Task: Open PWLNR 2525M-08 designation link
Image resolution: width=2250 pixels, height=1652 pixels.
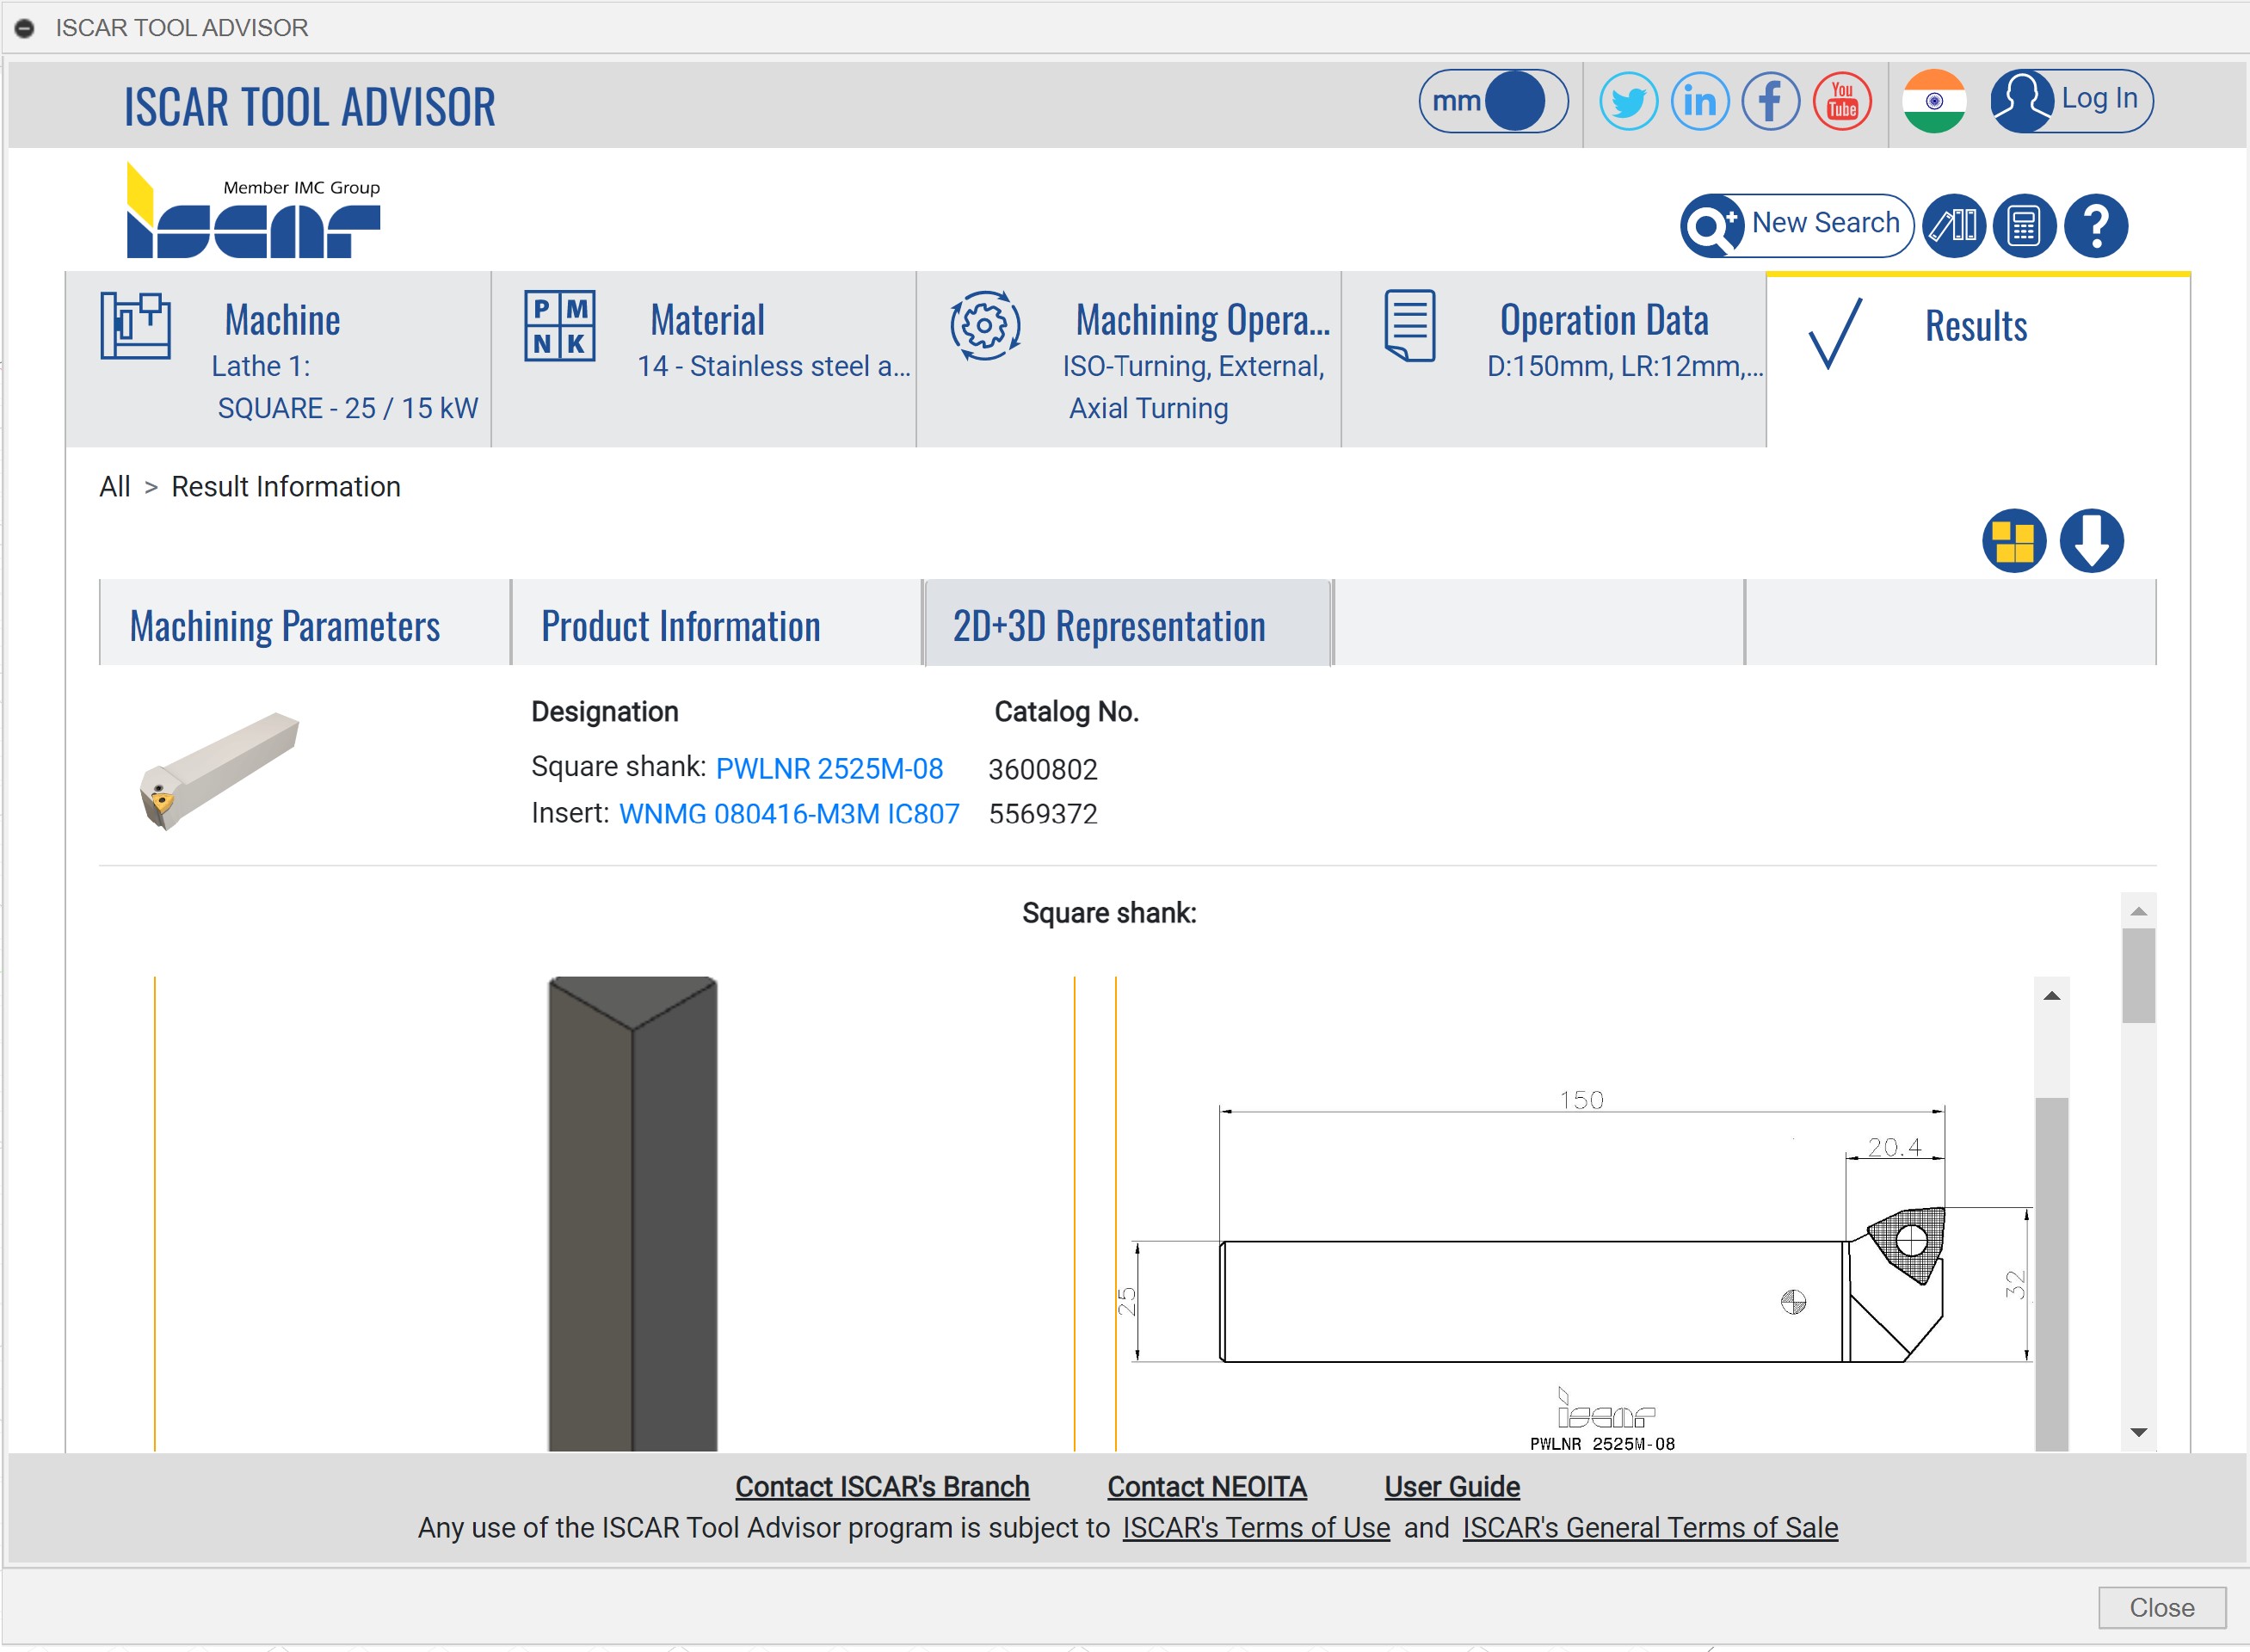Action: 829,768
